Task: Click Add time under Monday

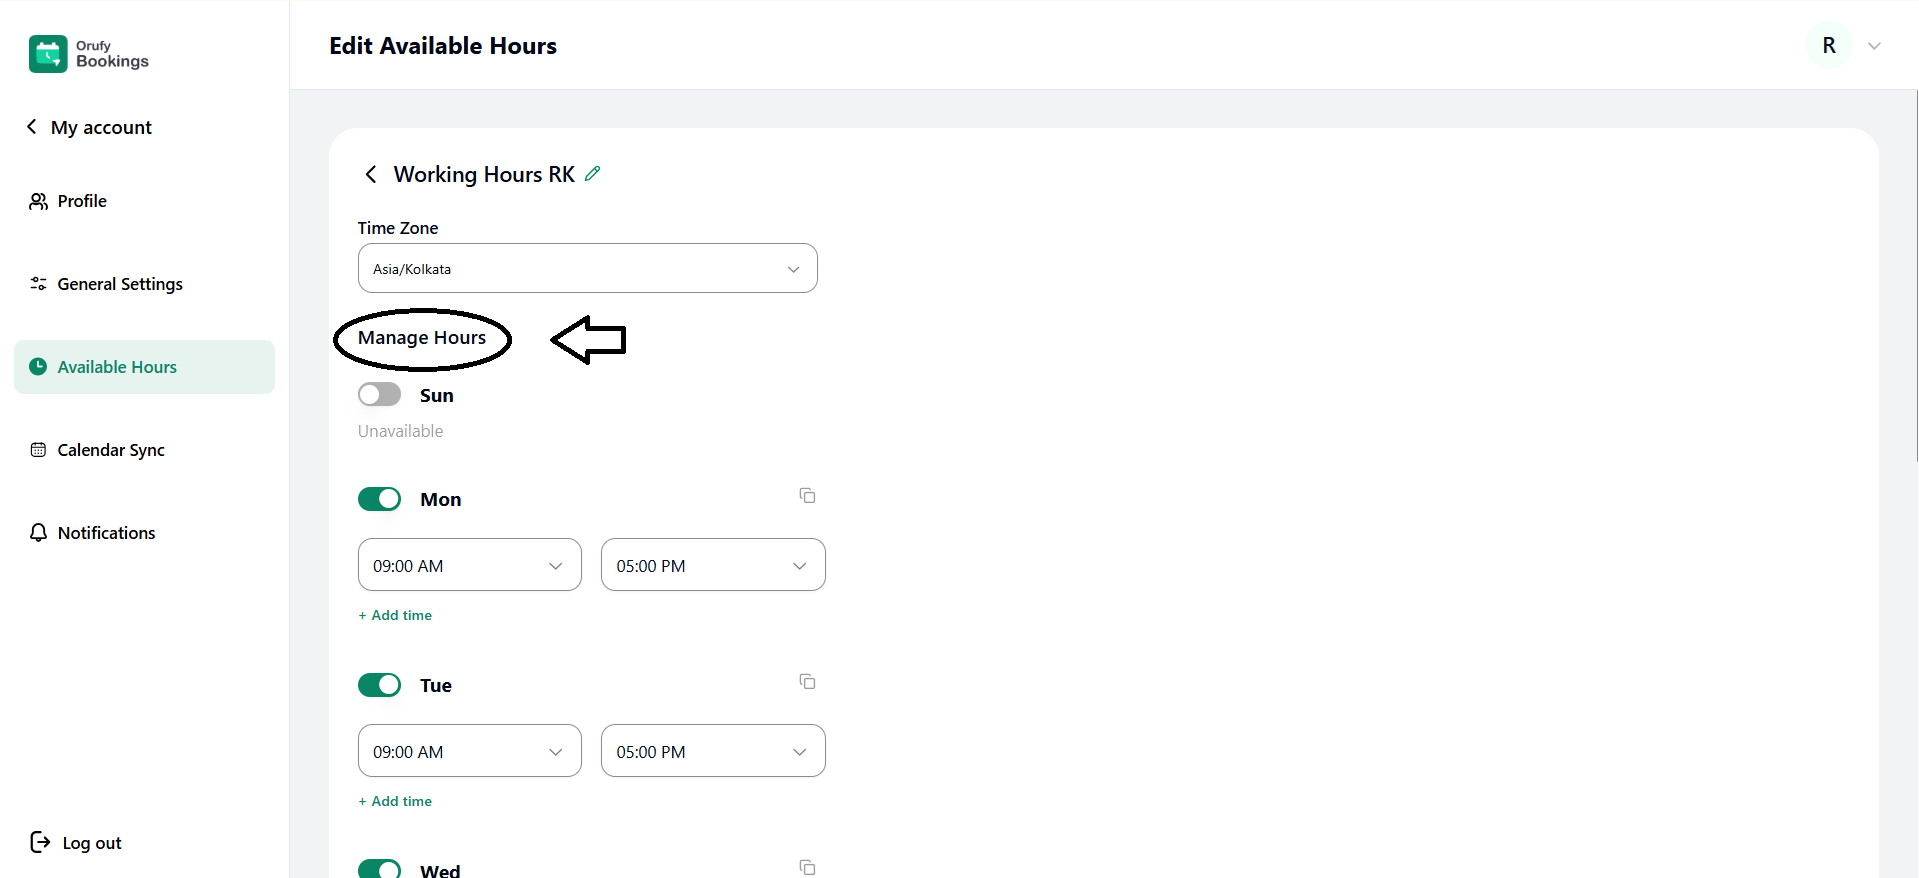Action: click(396, 615)
